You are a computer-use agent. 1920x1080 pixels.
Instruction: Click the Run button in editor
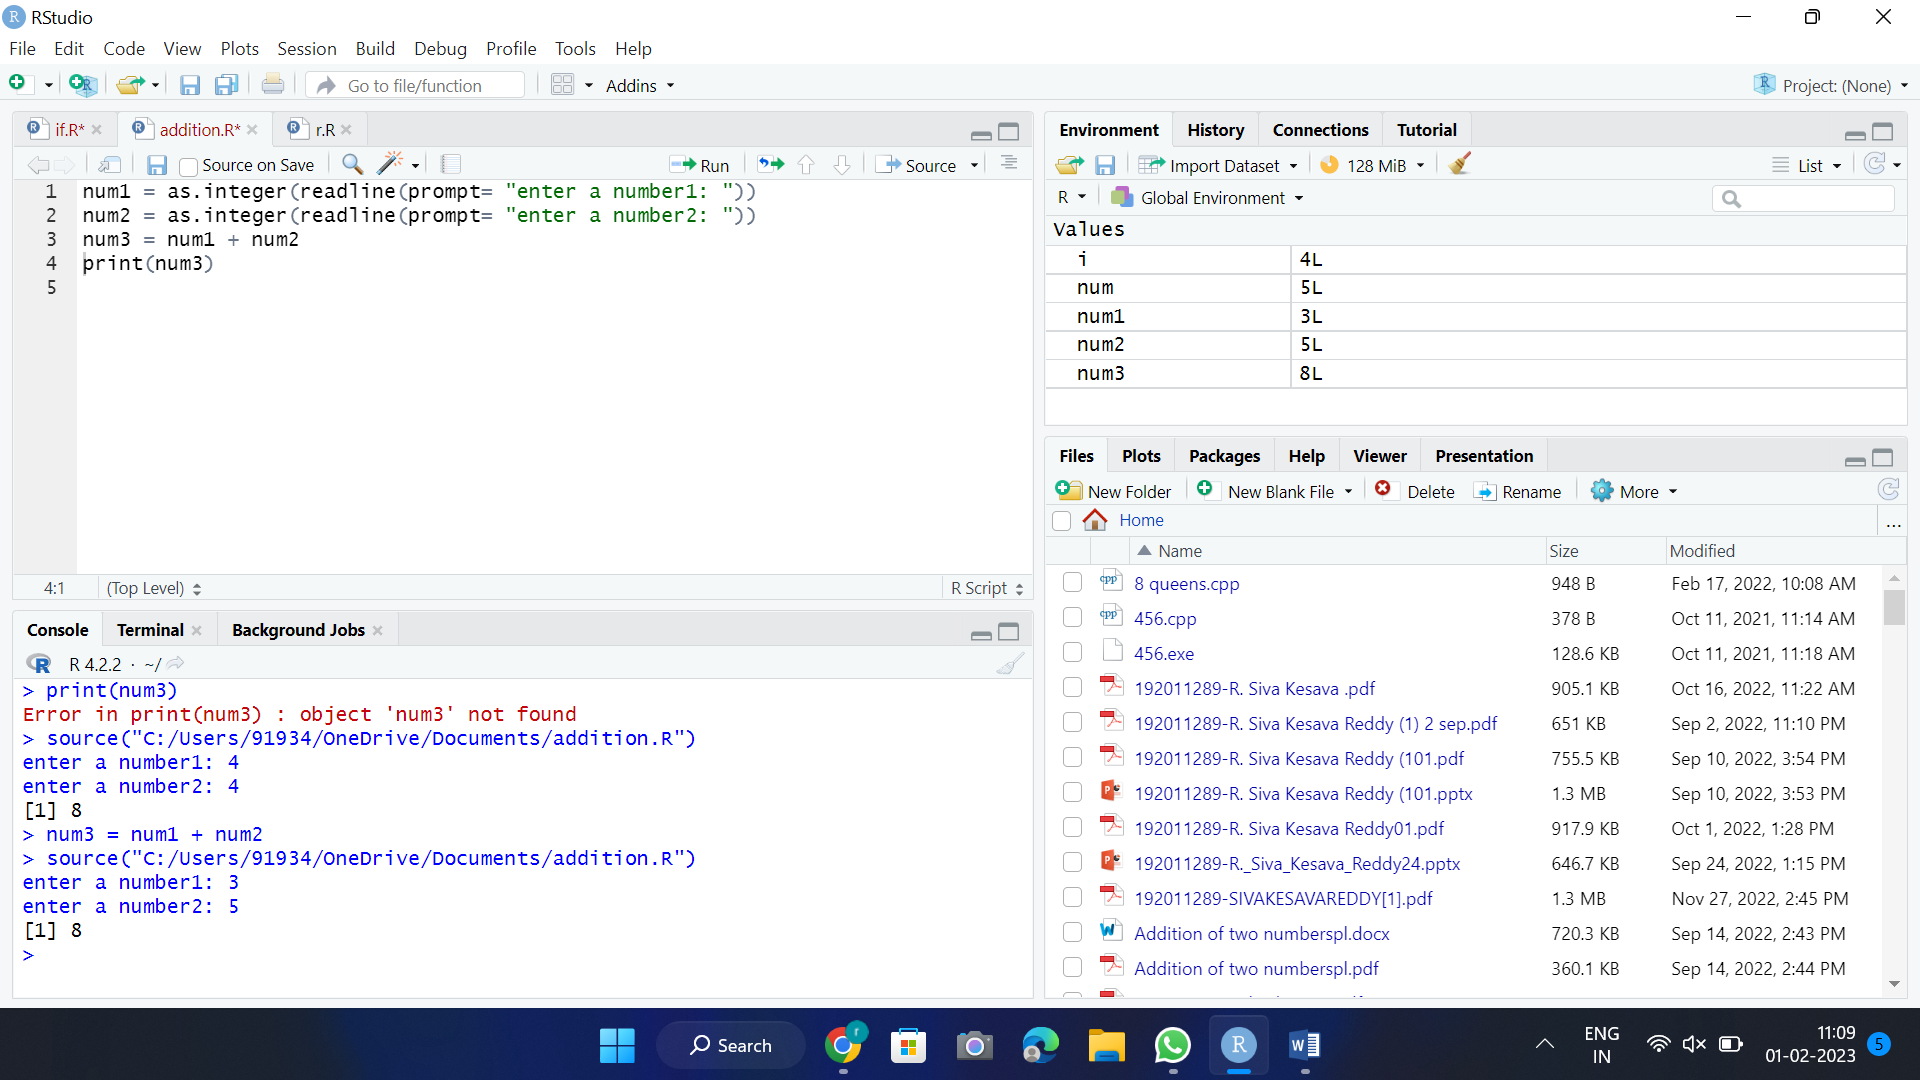pyautogui.click(x=700, y=165)
